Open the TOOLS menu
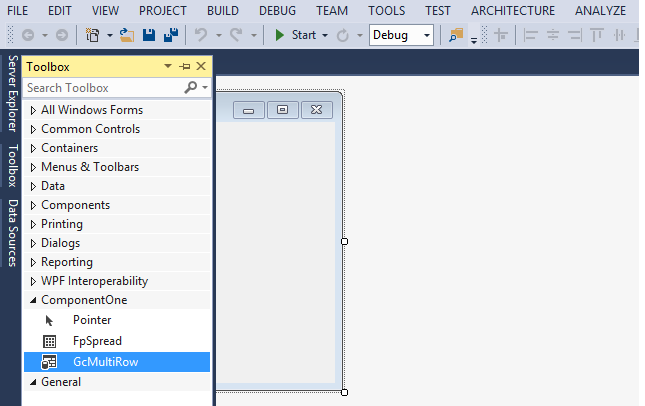Viewport: 645px width, 406px height. tap(387, 11)
